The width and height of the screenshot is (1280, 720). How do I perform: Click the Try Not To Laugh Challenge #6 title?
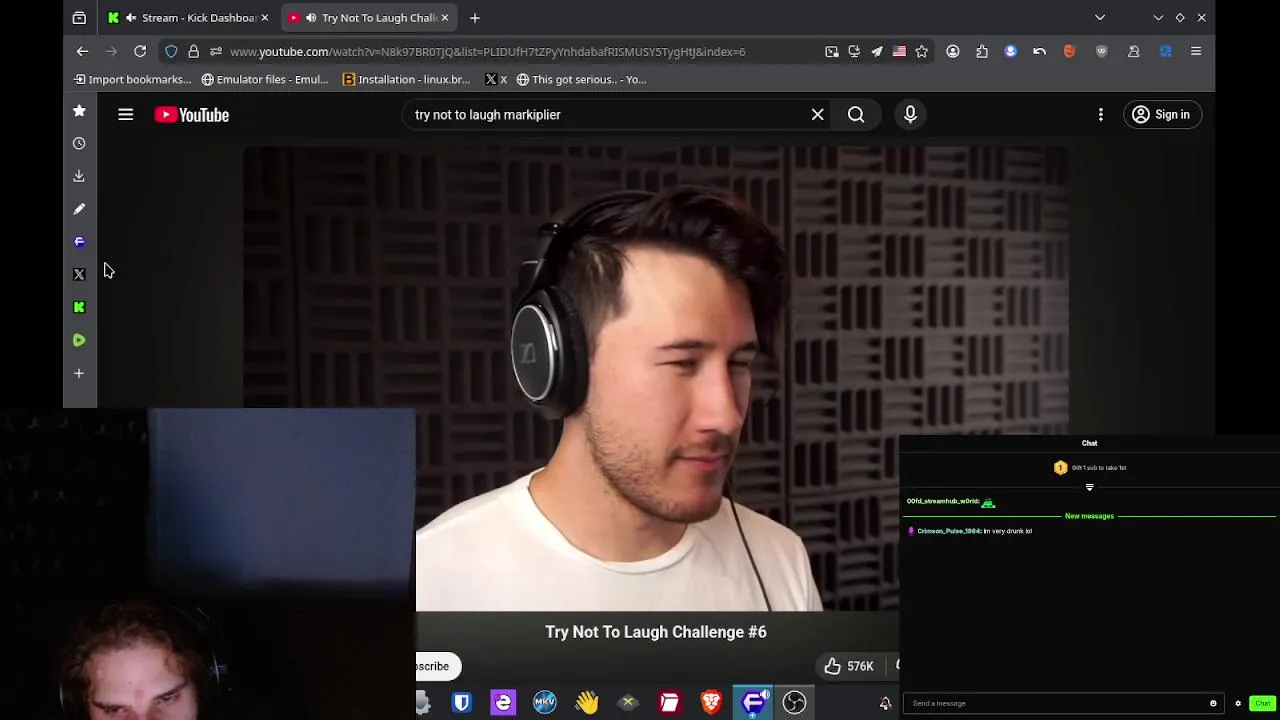tap(656, 632)
